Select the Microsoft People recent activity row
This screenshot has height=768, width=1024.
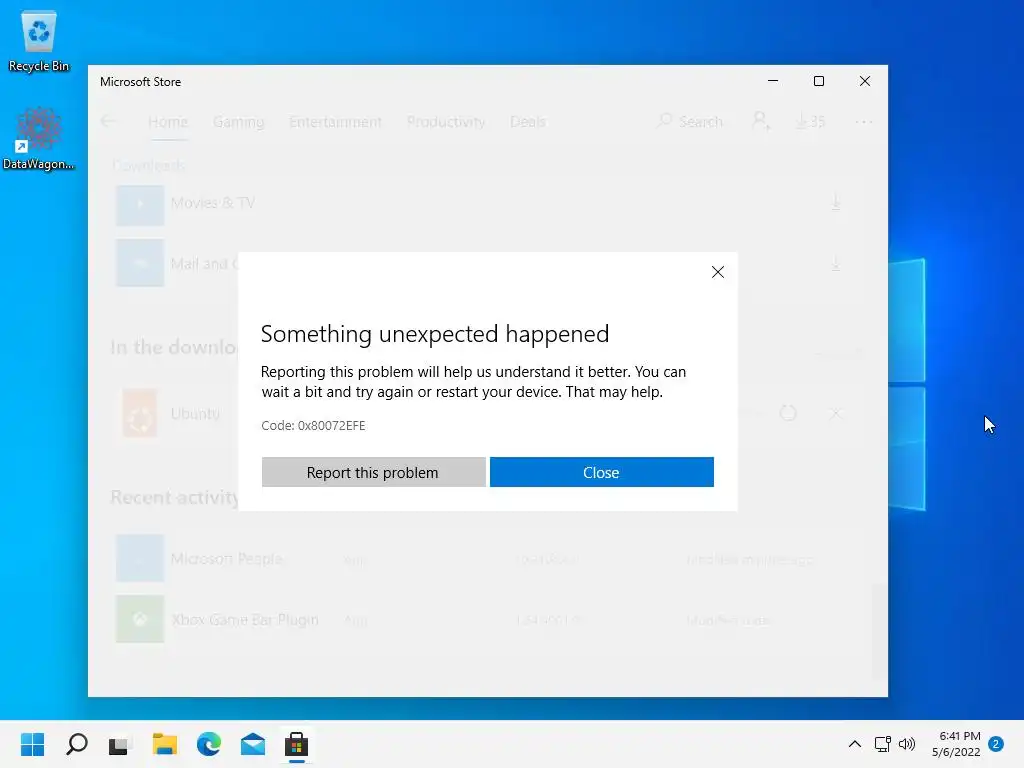click(x=487, y=559)
